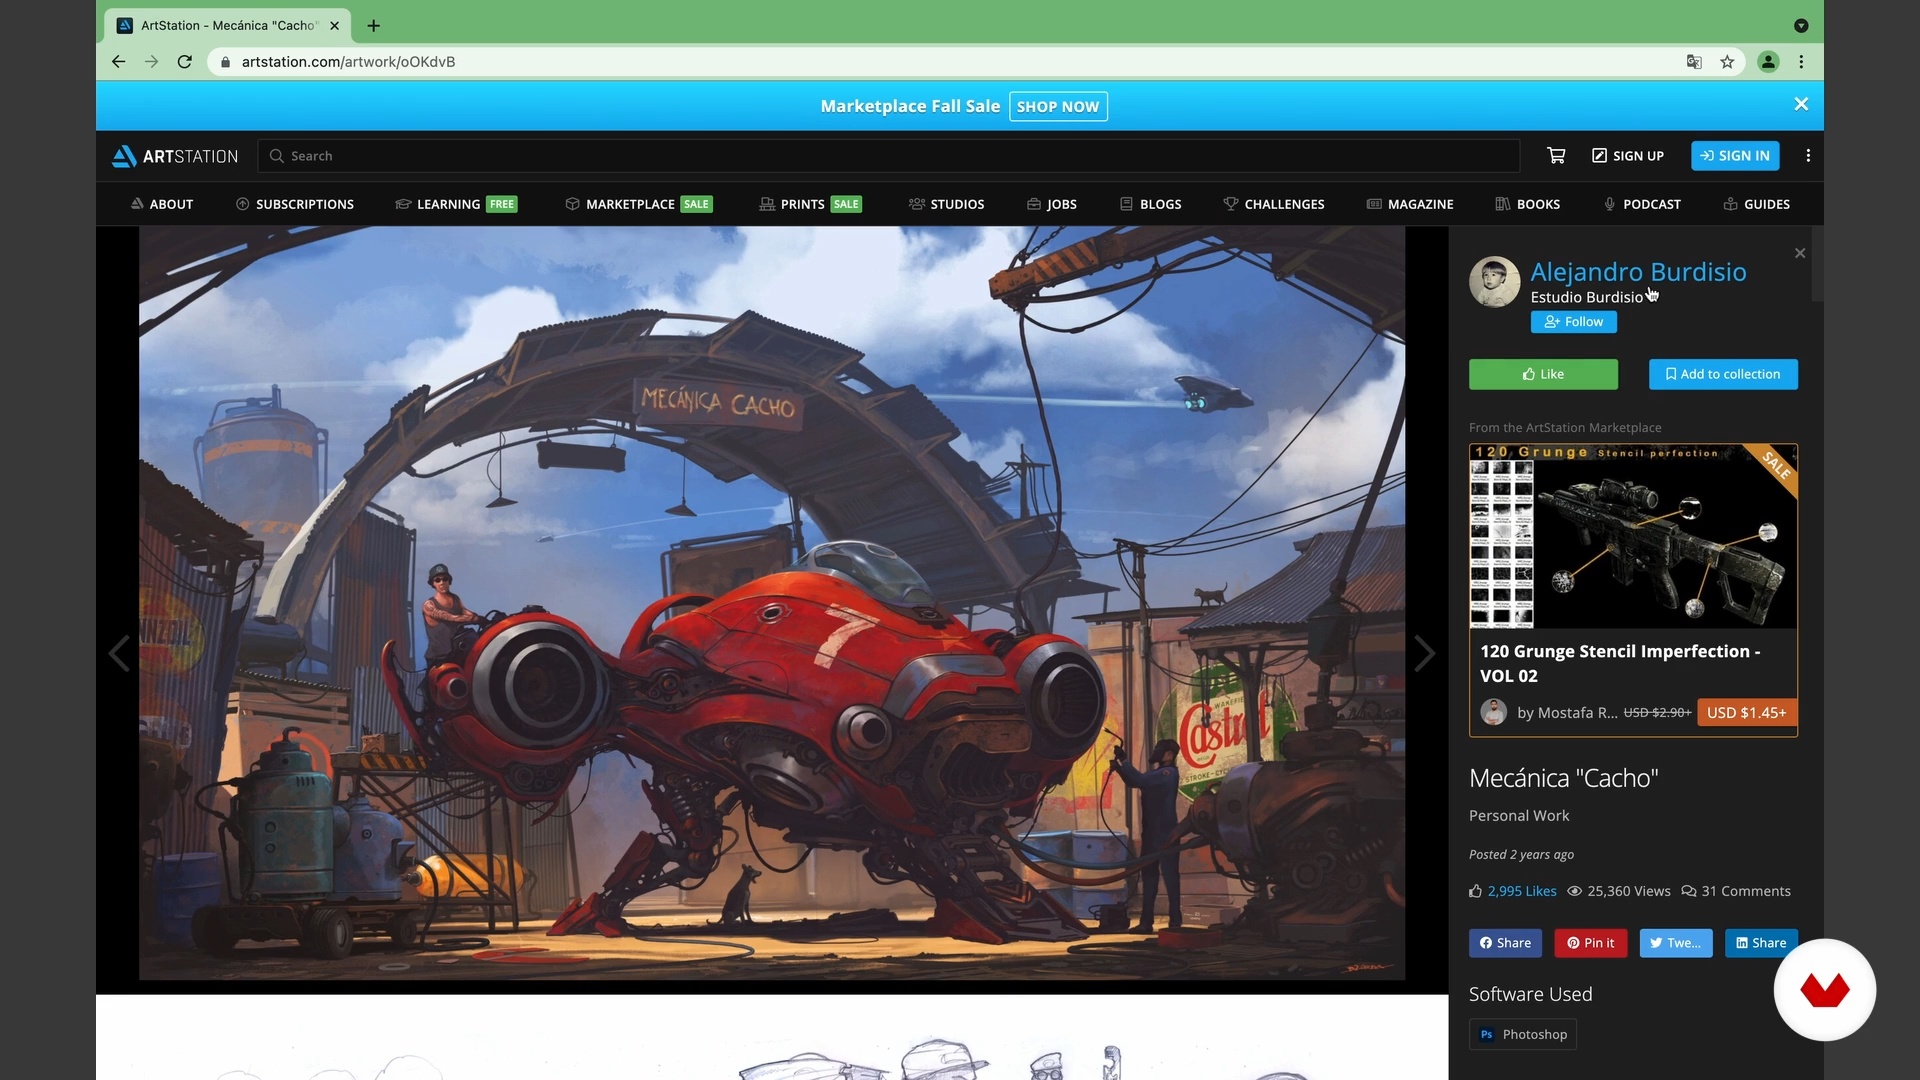
Task: Click the SIGN UP button
Action: click(x=1628, y=156)
